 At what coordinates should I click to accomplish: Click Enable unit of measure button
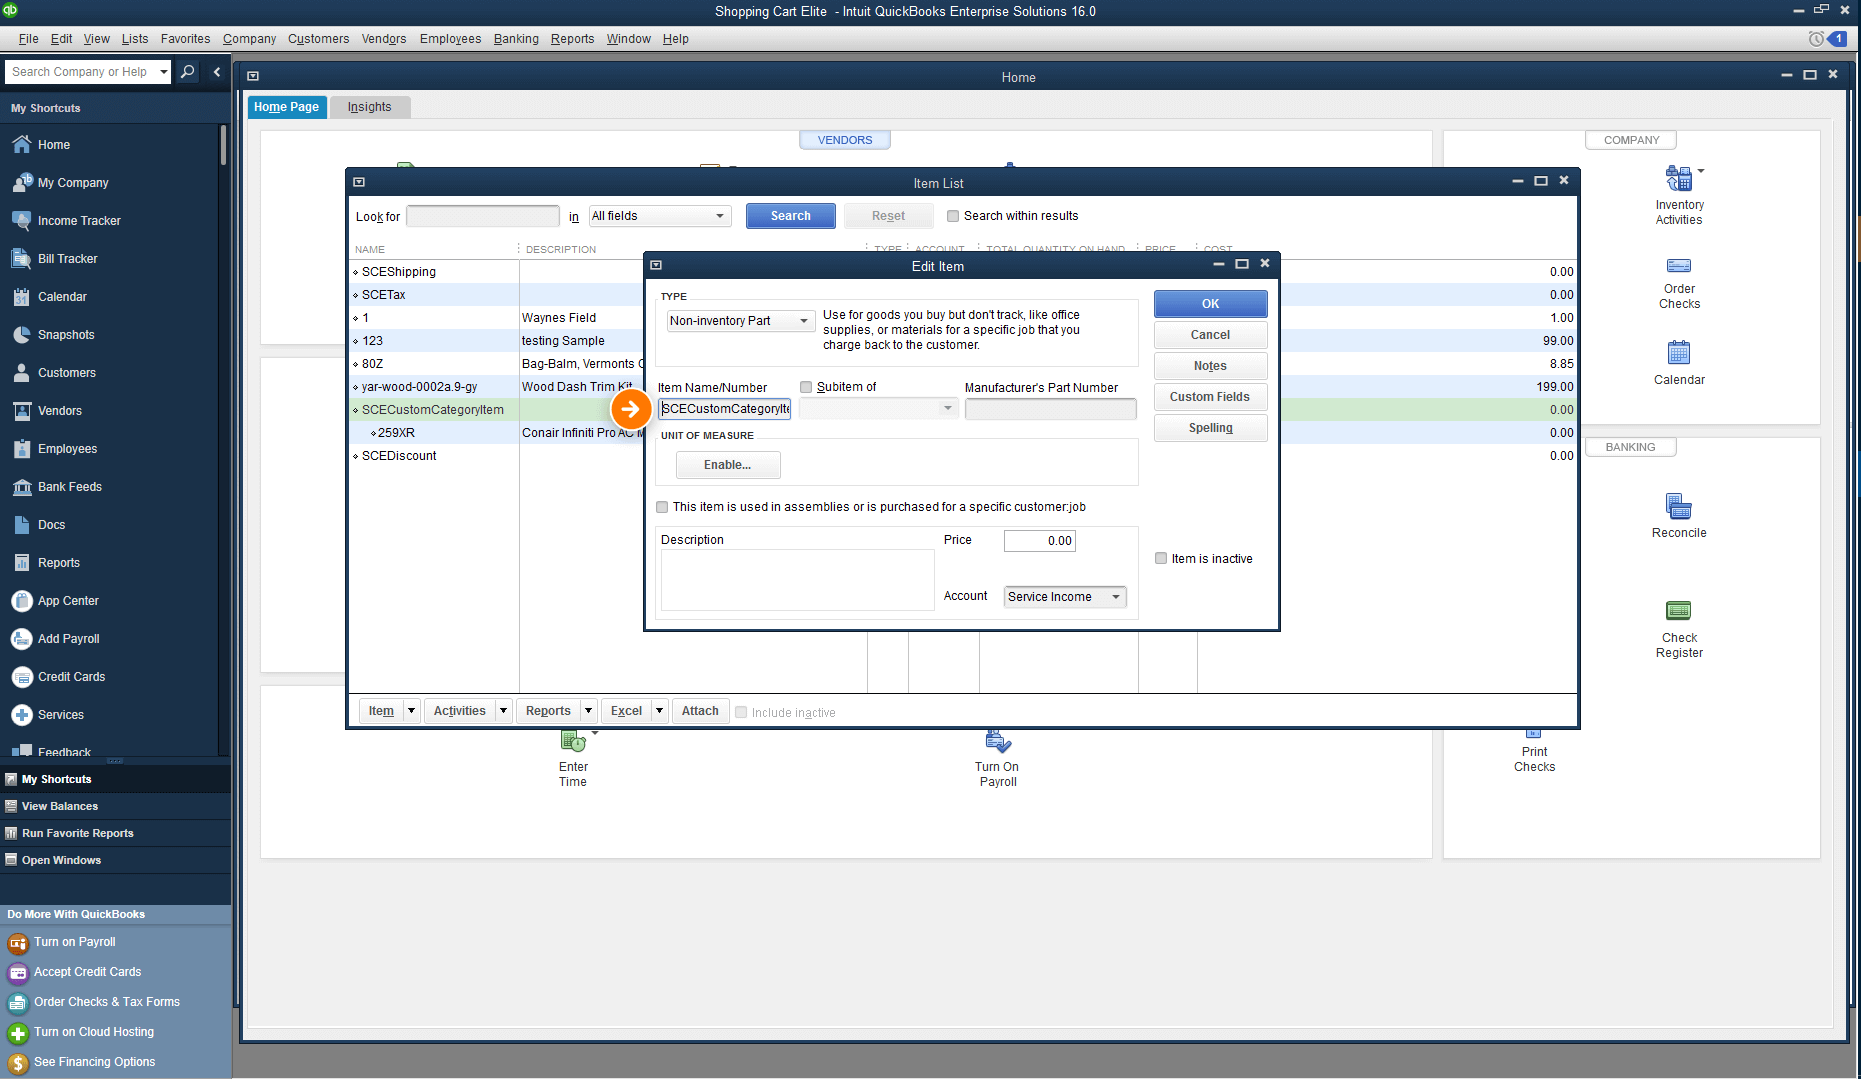coord(728,465)
